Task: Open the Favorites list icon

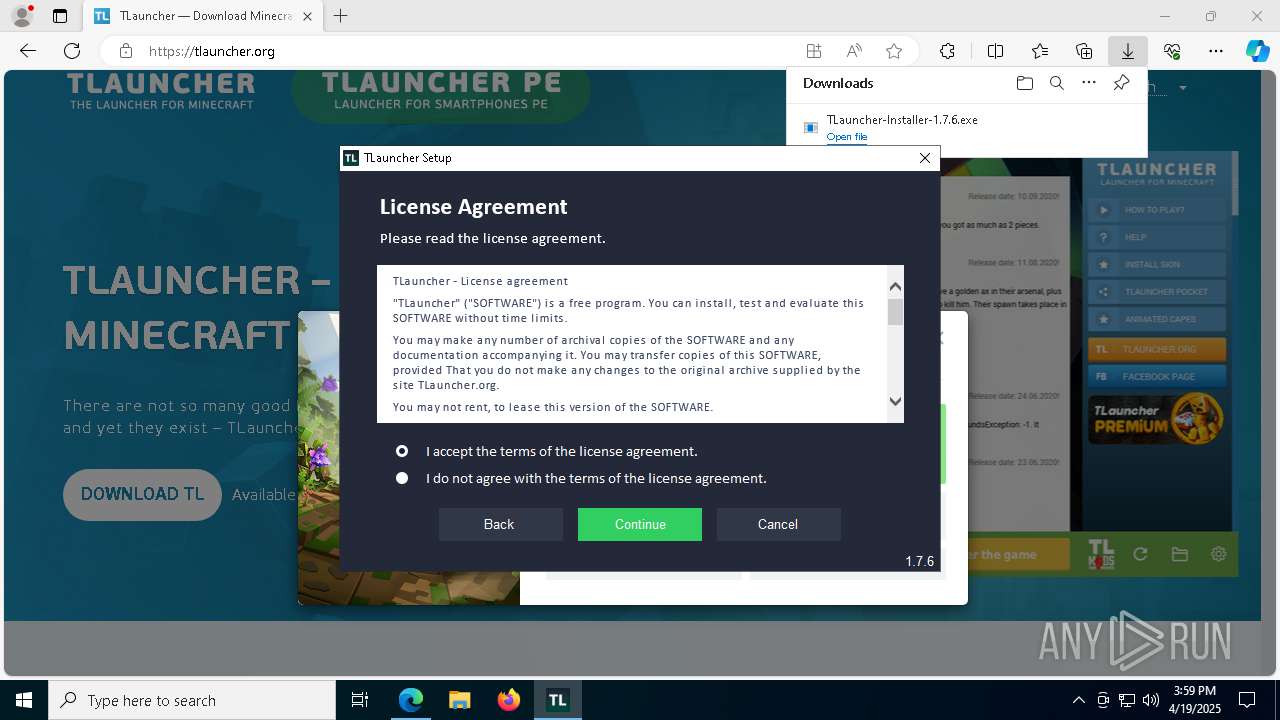Action: (1040, 51)
